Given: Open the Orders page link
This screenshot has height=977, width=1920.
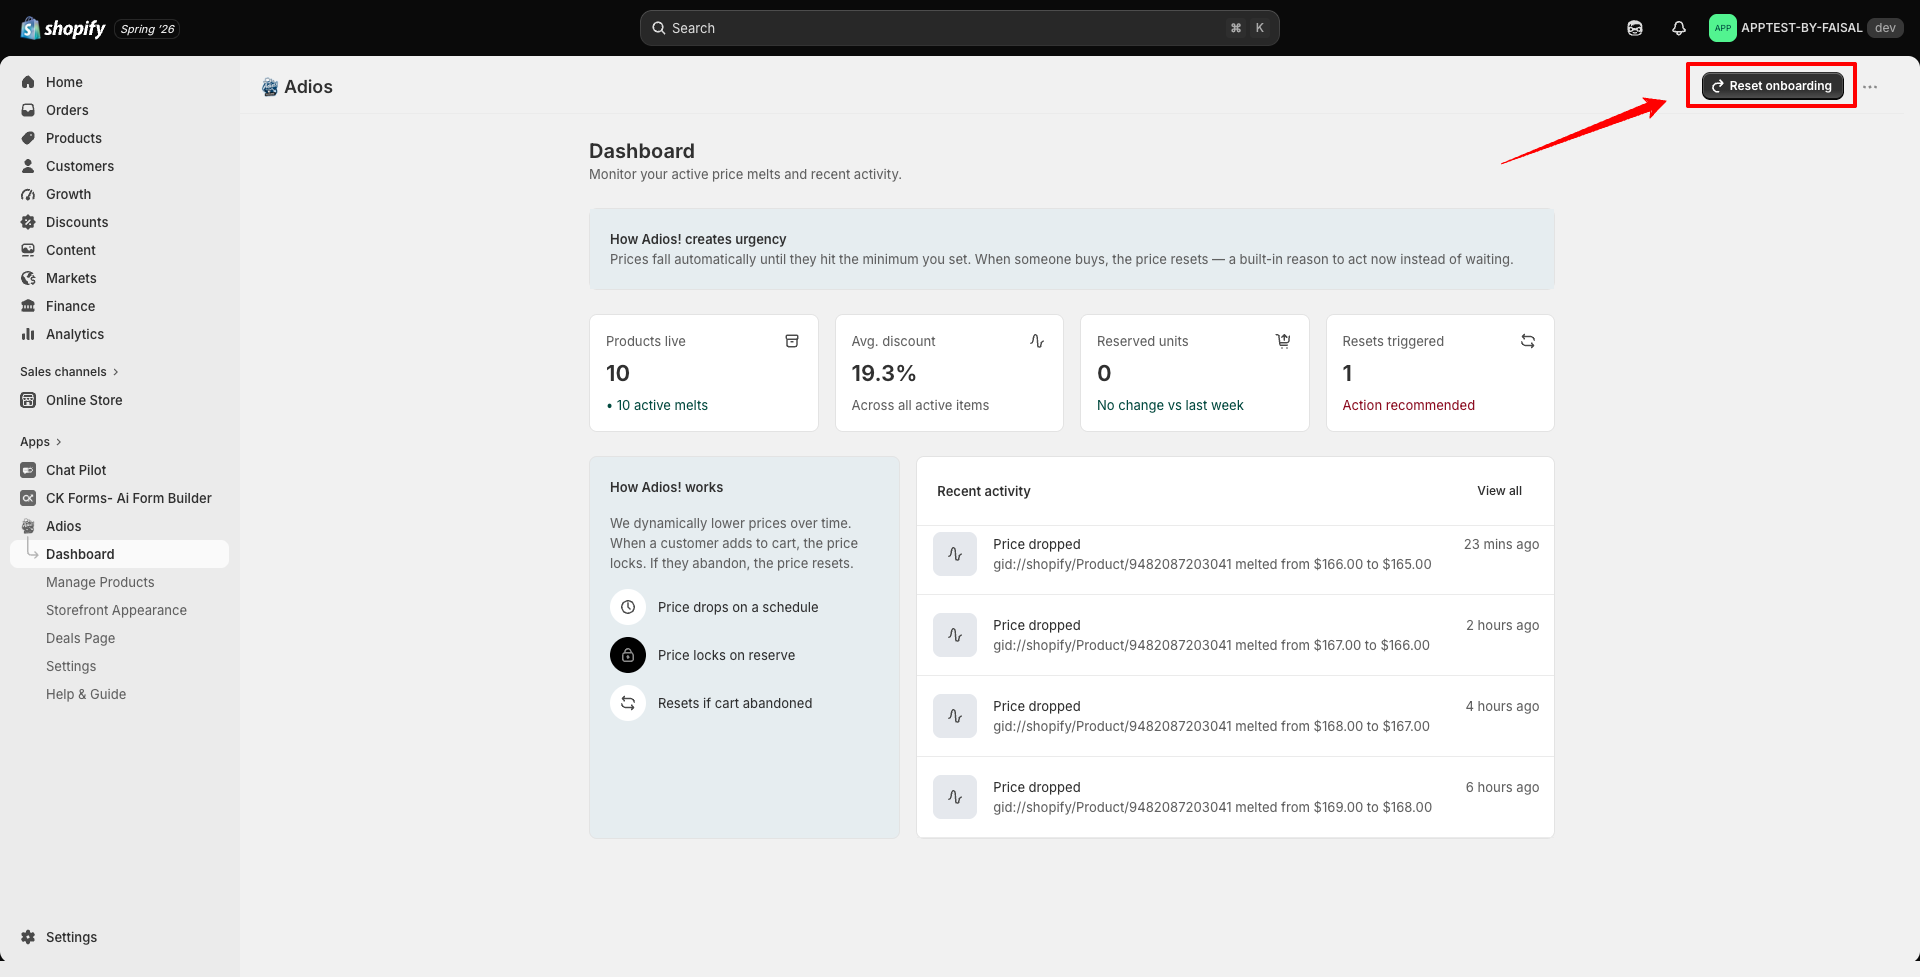Looking at the screenshot, I should [x=67, y=110].
